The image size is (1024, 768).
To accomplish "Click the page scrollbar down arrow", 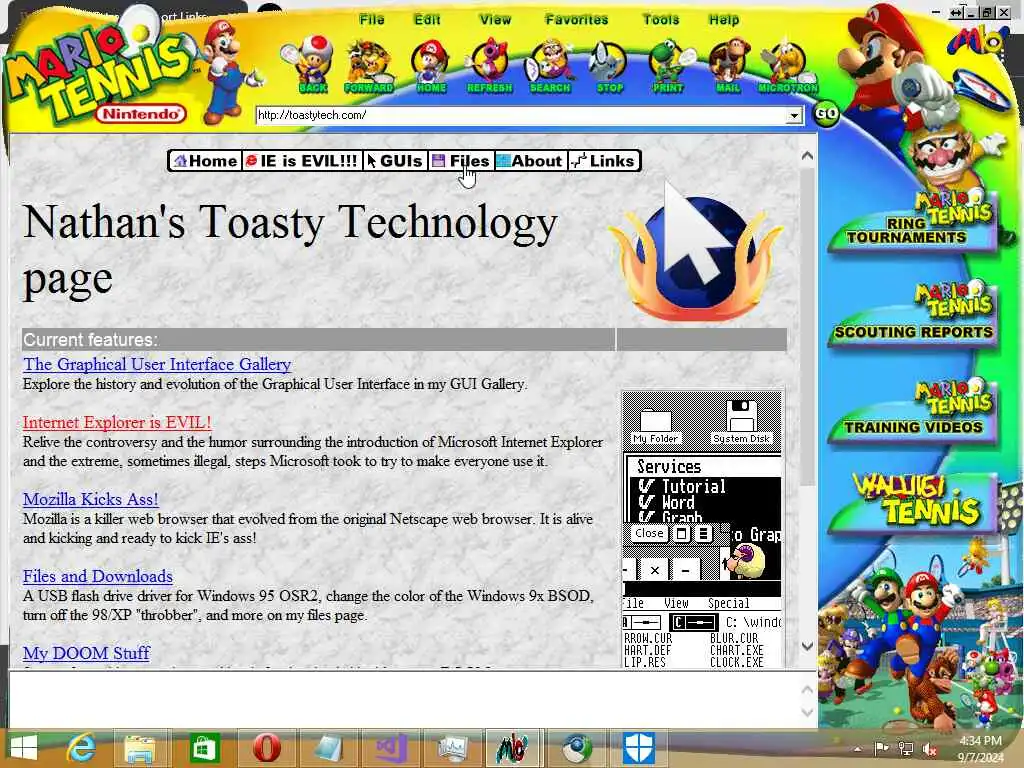I will click(x=807, y=647).
